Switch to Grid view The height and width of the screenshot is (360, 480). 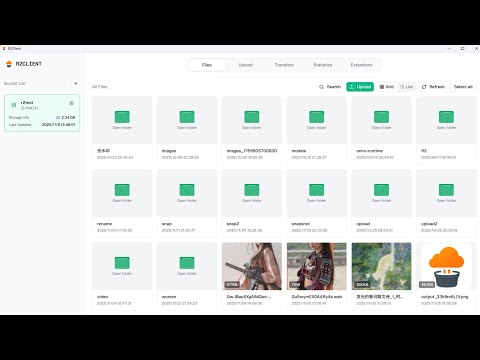387,87
